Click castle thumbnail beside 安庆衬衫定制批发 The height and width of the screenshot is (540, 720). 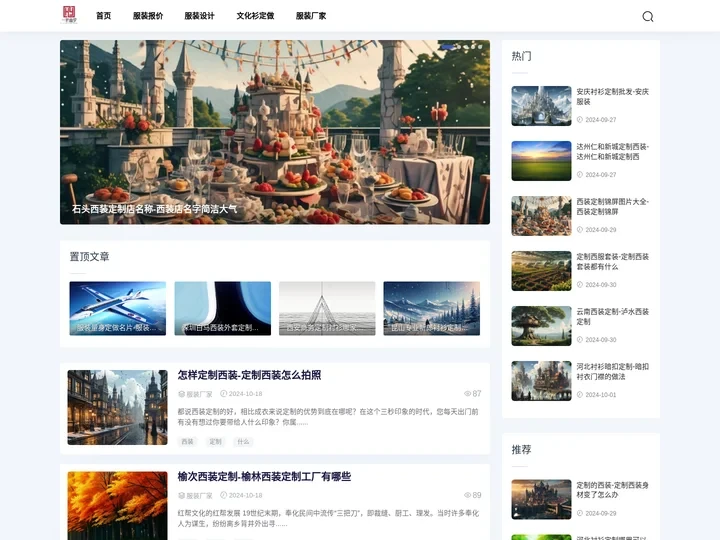point(541,106)
